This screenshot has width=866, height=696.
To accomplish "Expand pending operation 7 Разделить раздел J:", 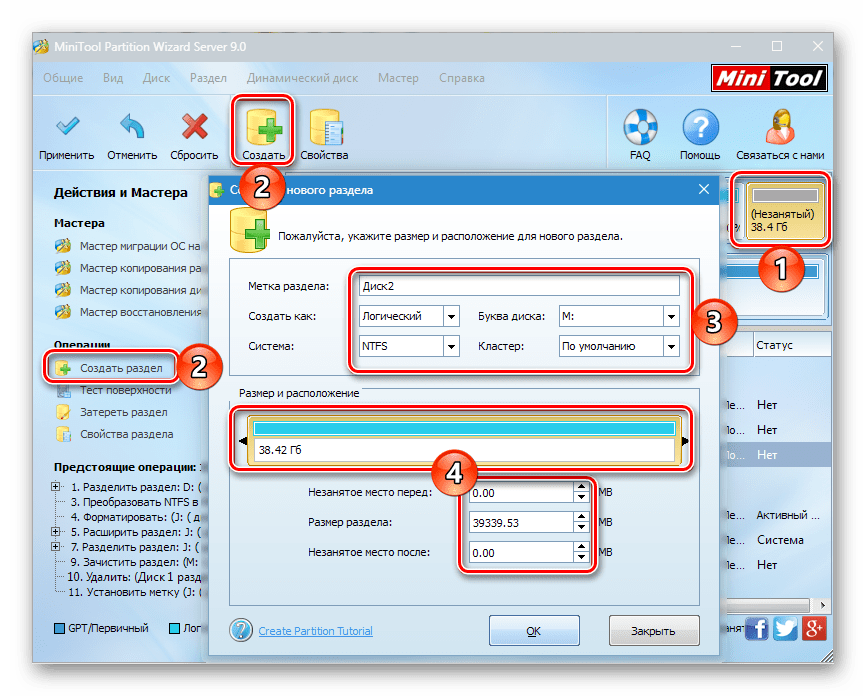I will 55,546.
